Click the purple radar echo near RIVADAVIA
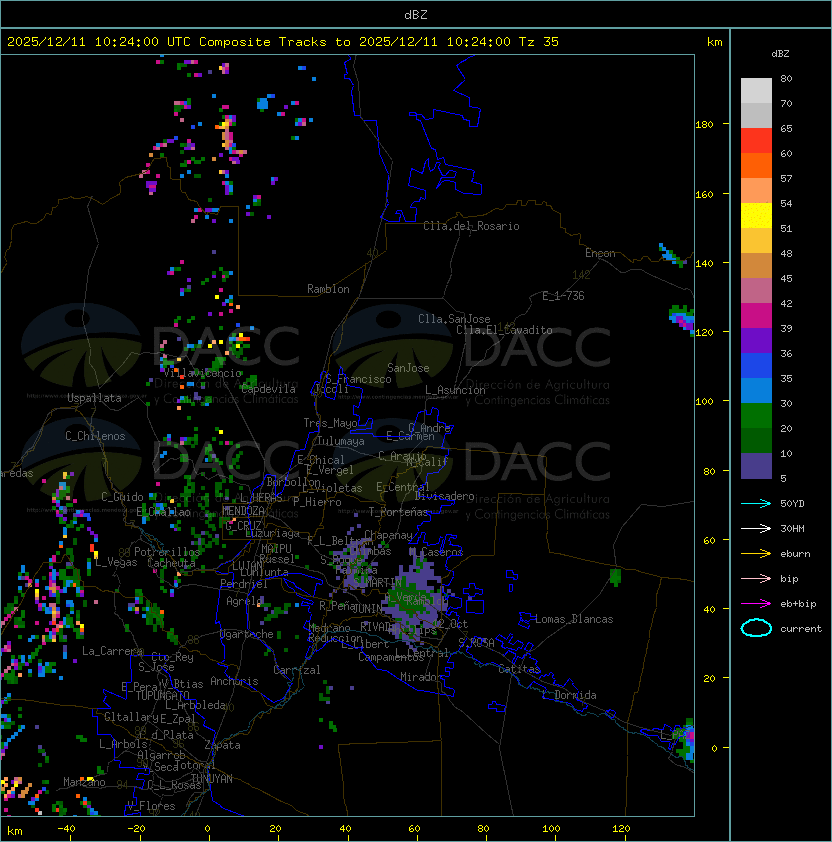 click(x=415, y=601)
